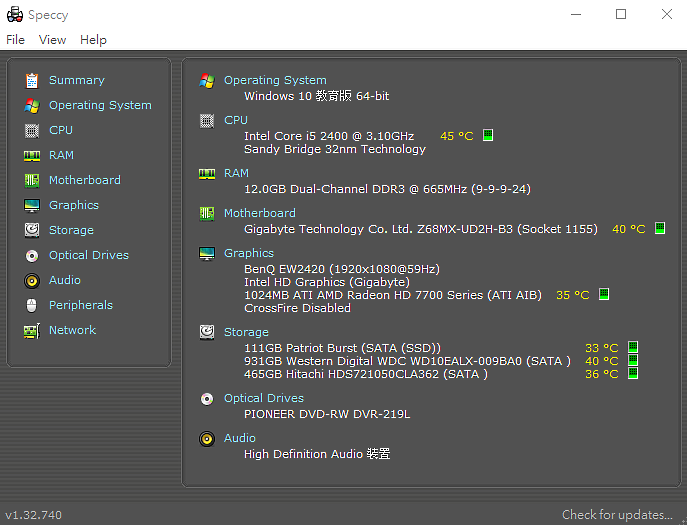Open the File menu
Image resolution: width=687 pixels, height=525 pixels.
(15, 40)
